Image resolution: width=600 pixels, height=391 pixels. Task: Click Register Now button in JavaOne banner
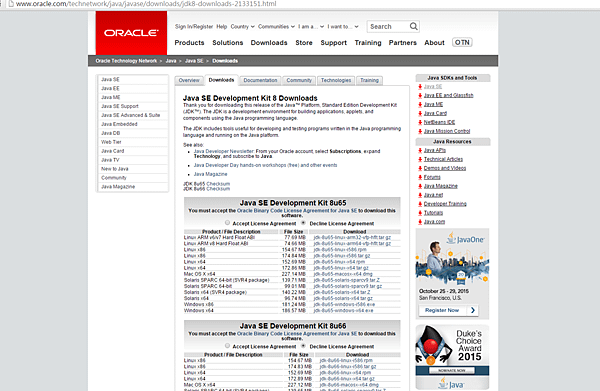tap(448, 310)
